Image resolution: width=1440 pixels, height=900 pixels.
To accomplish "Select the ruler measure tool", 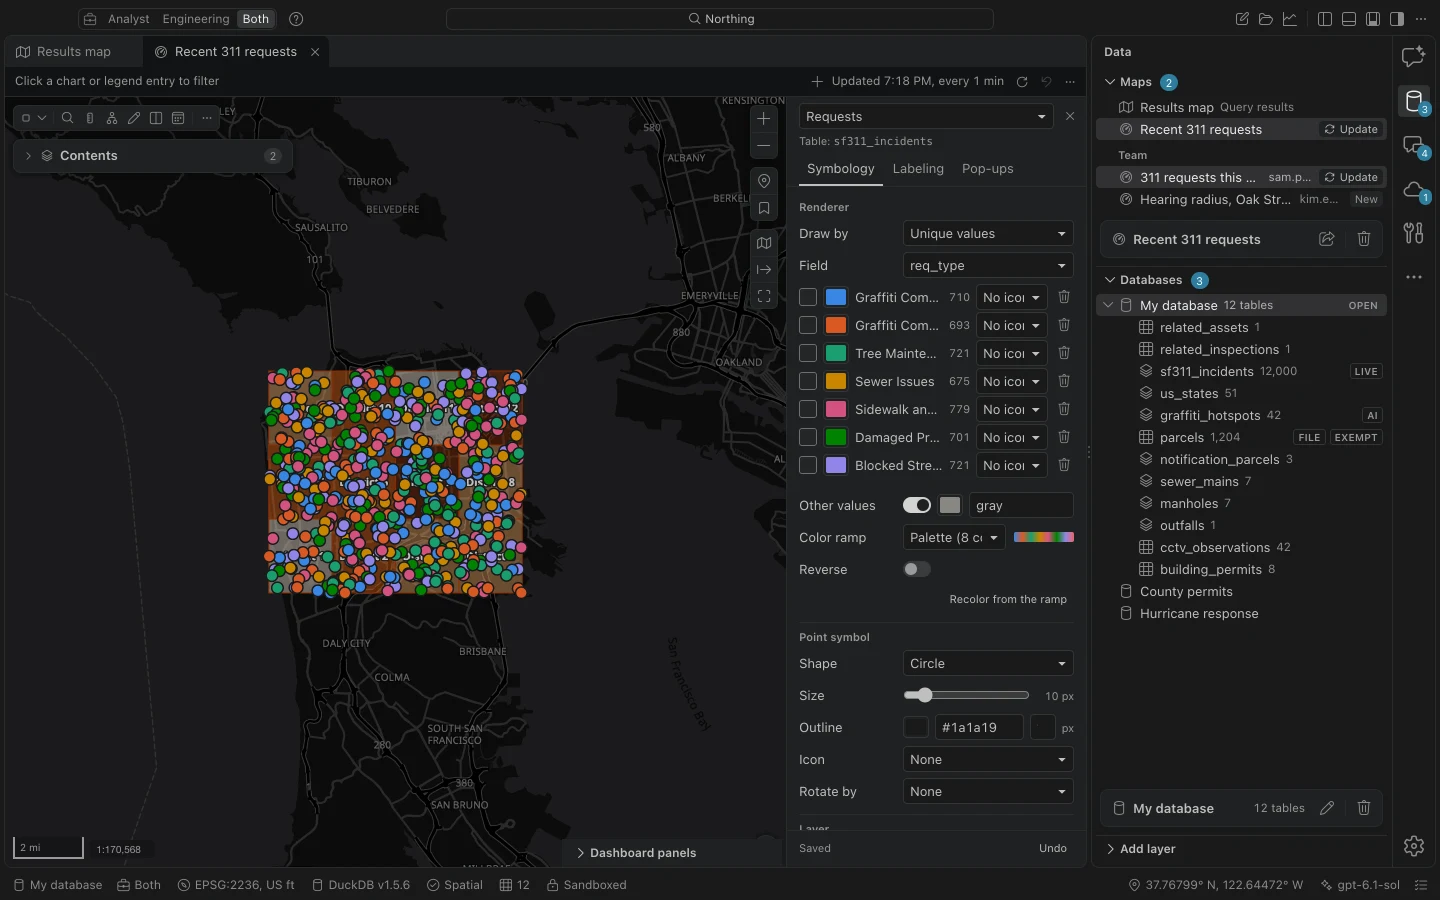I will click(90, 118).
